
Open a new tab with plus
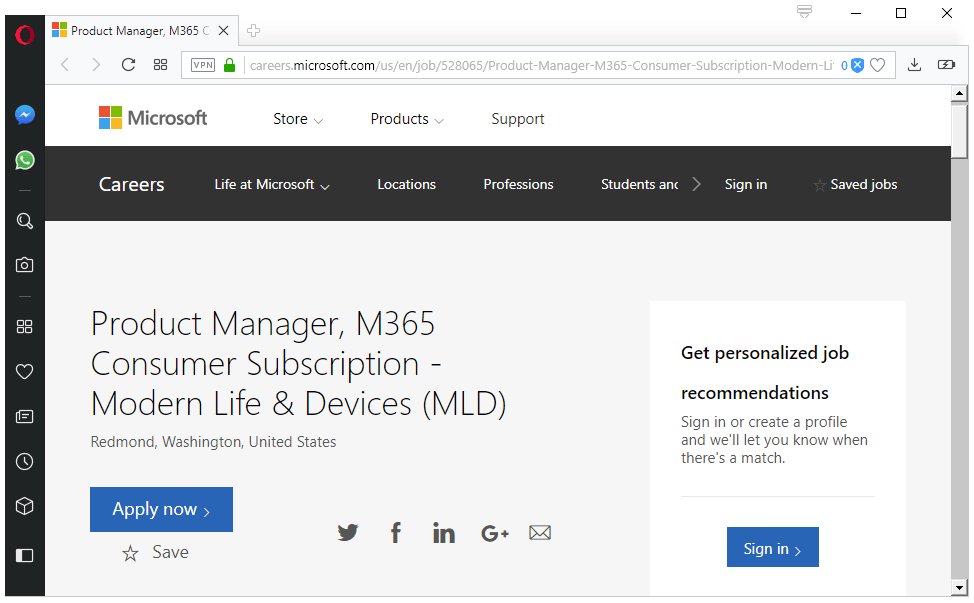coord(253,30)
